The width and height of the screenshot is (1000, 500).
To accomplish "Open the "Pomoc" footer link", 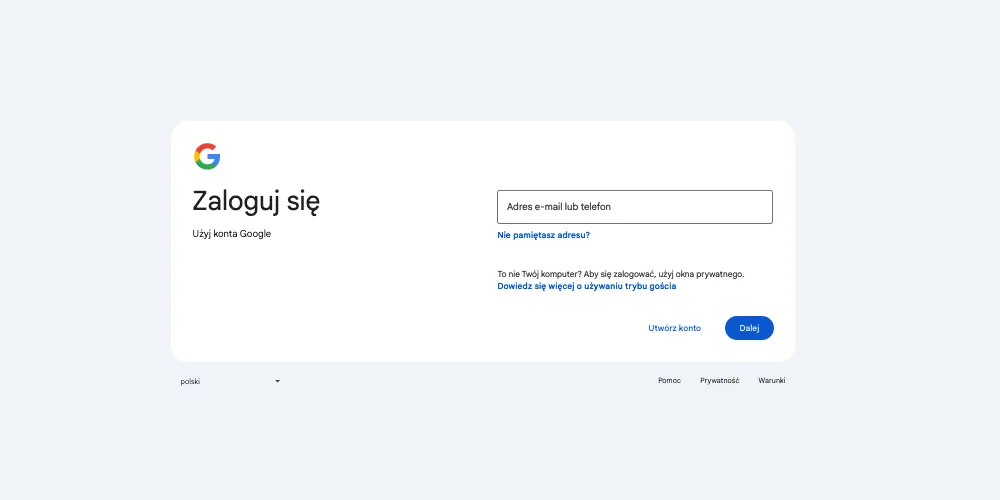I will point(669,380).
